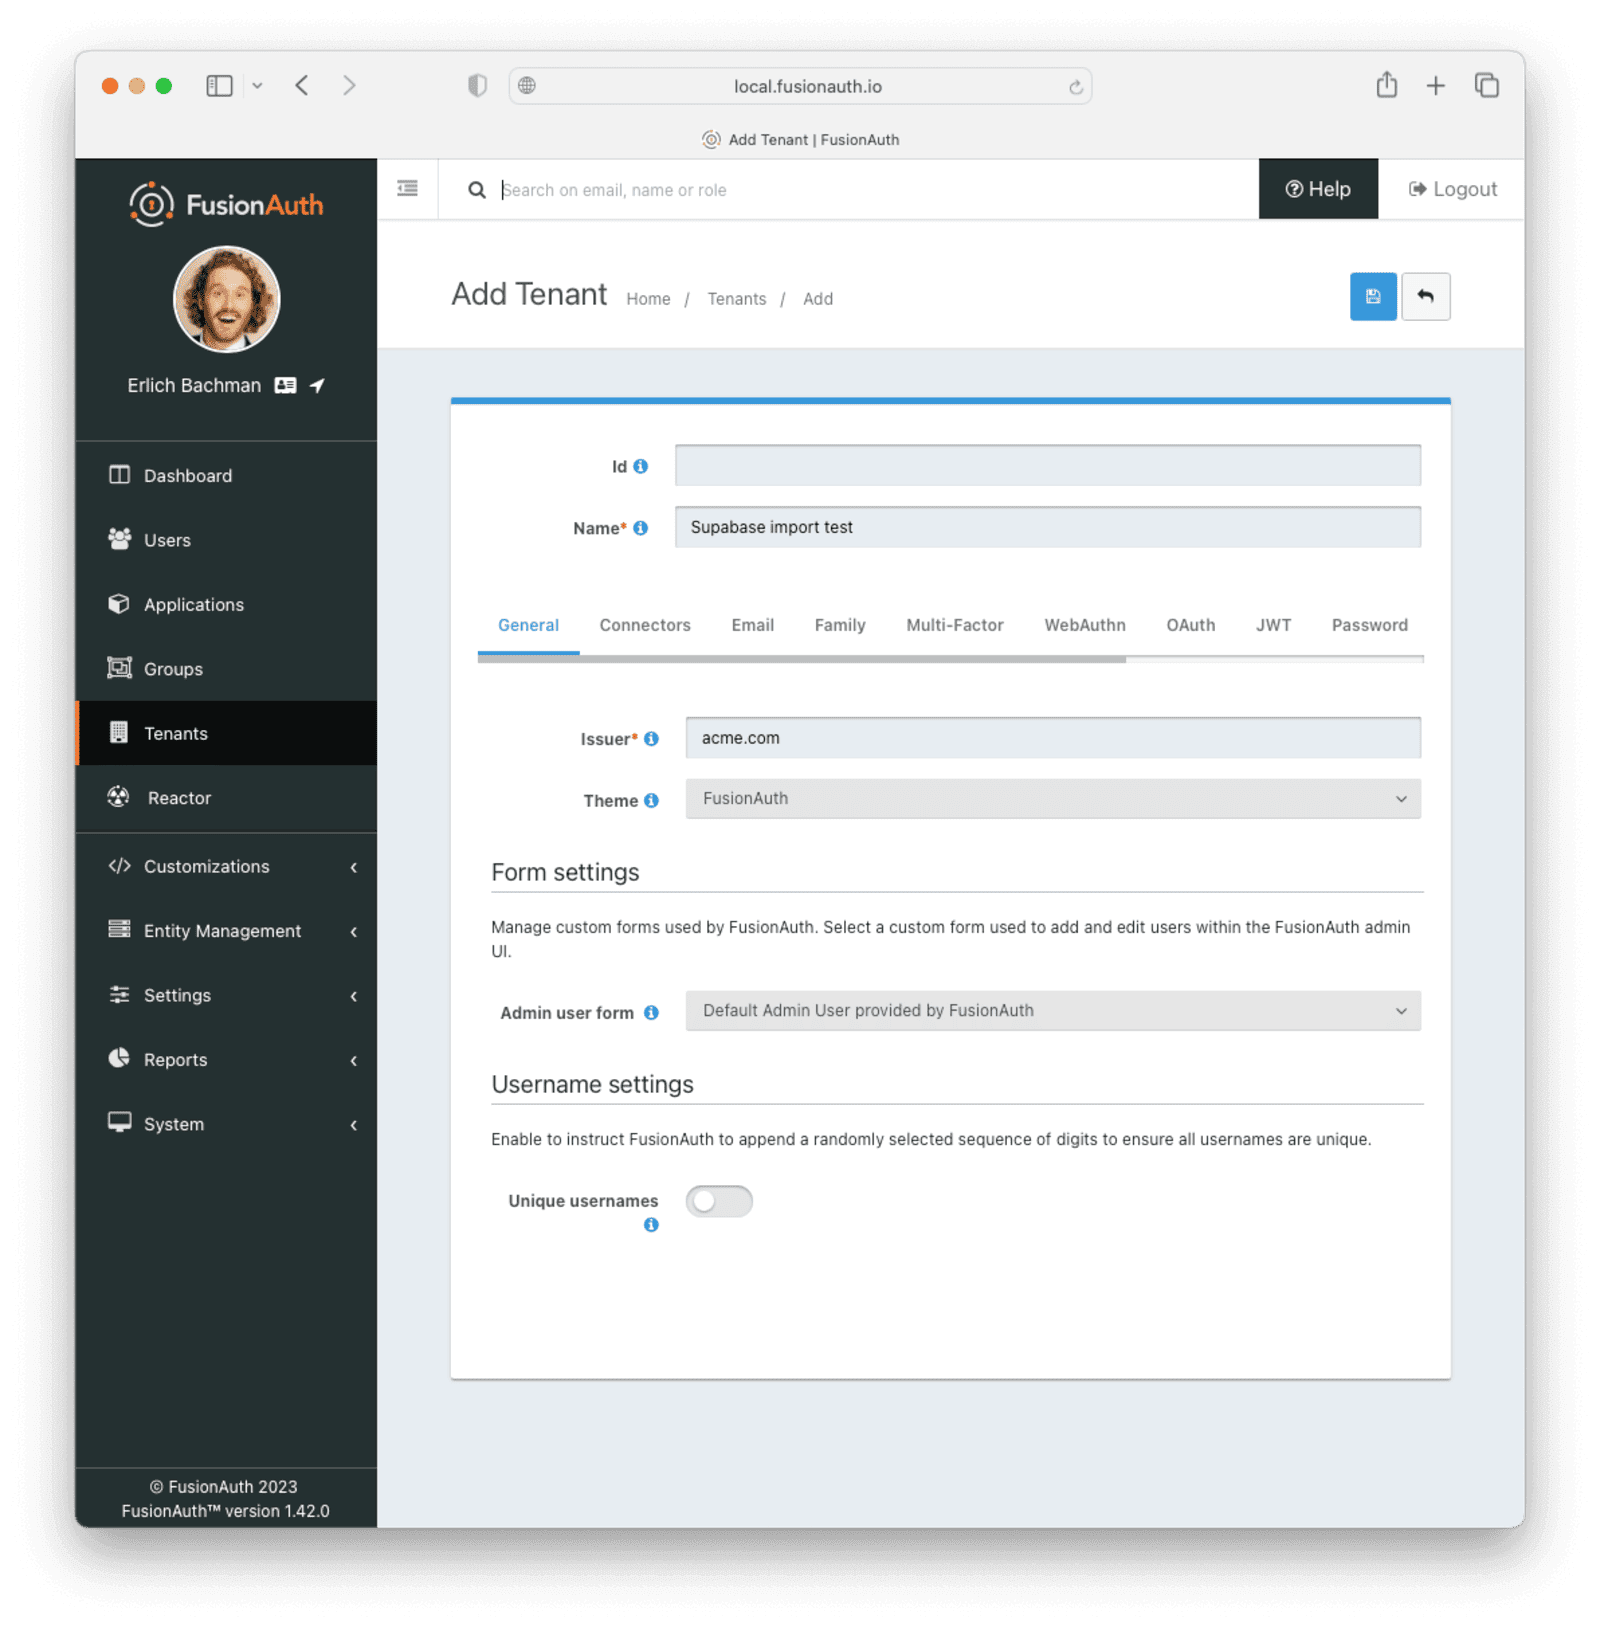Switch to the OAuth tab
This screenshot has width=1600, height=1627.
pyautogui.click(x=1190, y=625)
